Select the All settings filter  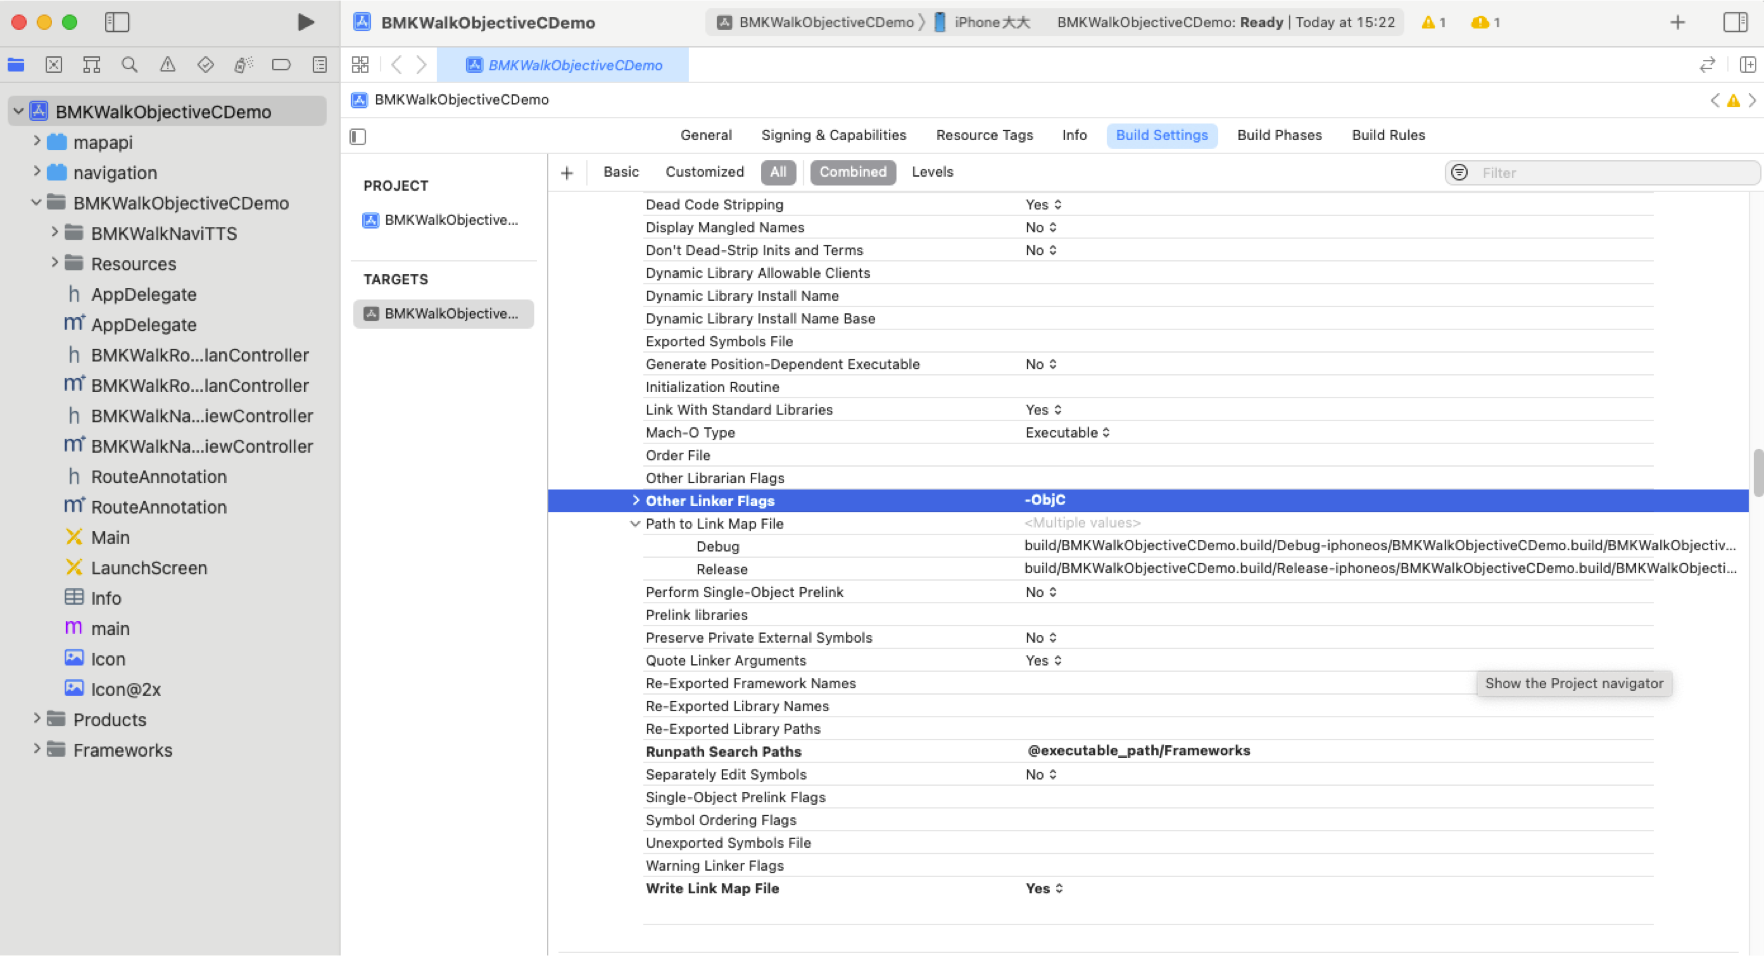pyautogui.click(x=778, y=172)
